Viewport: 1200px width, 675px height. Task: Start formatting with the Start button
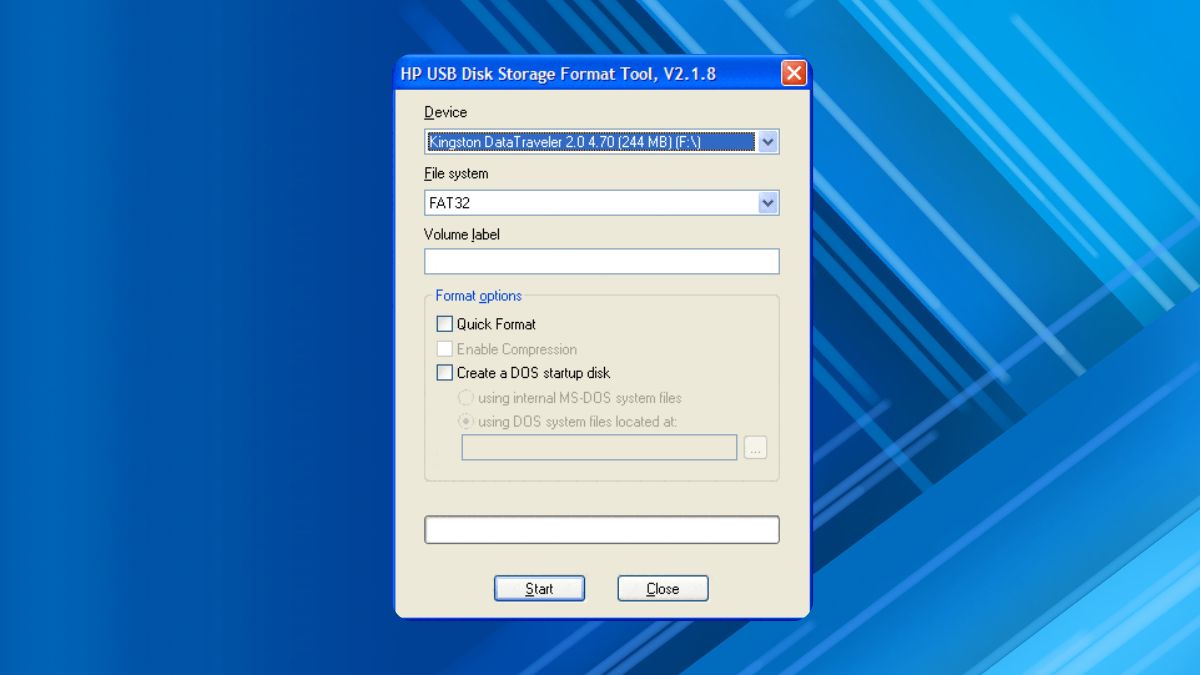click(539, 589)
